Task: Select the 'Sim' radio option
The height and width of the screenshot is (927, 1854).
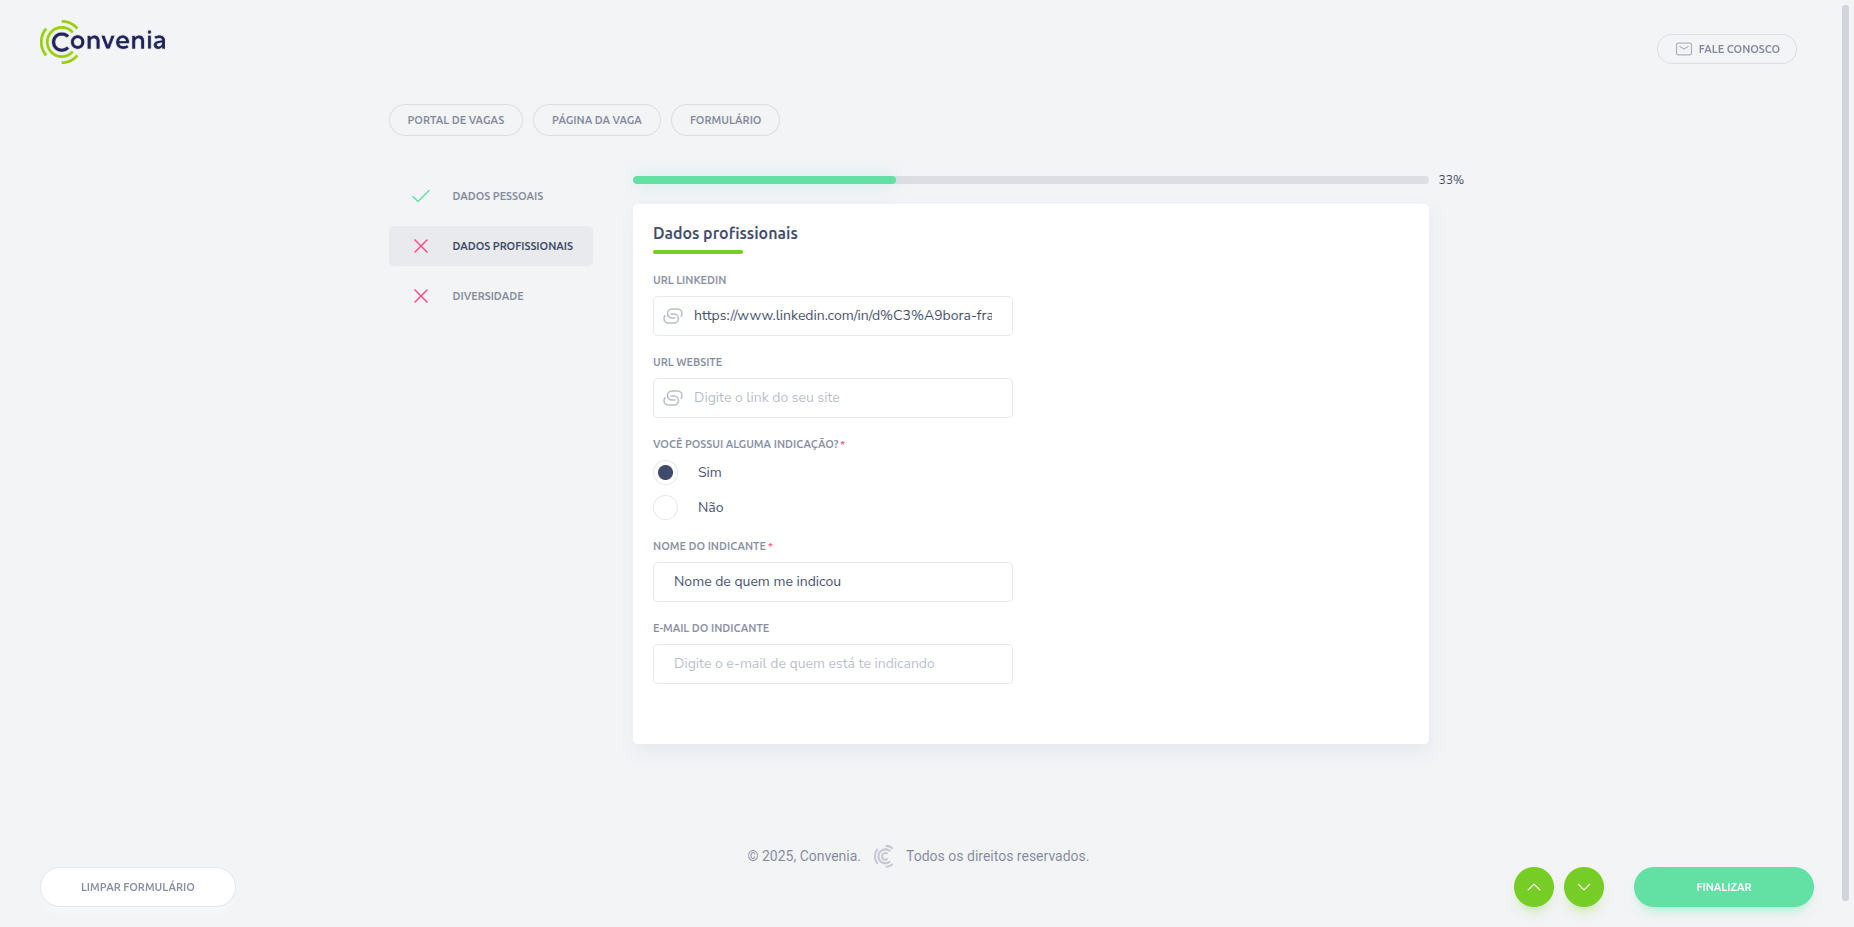Action: [666, 472]
